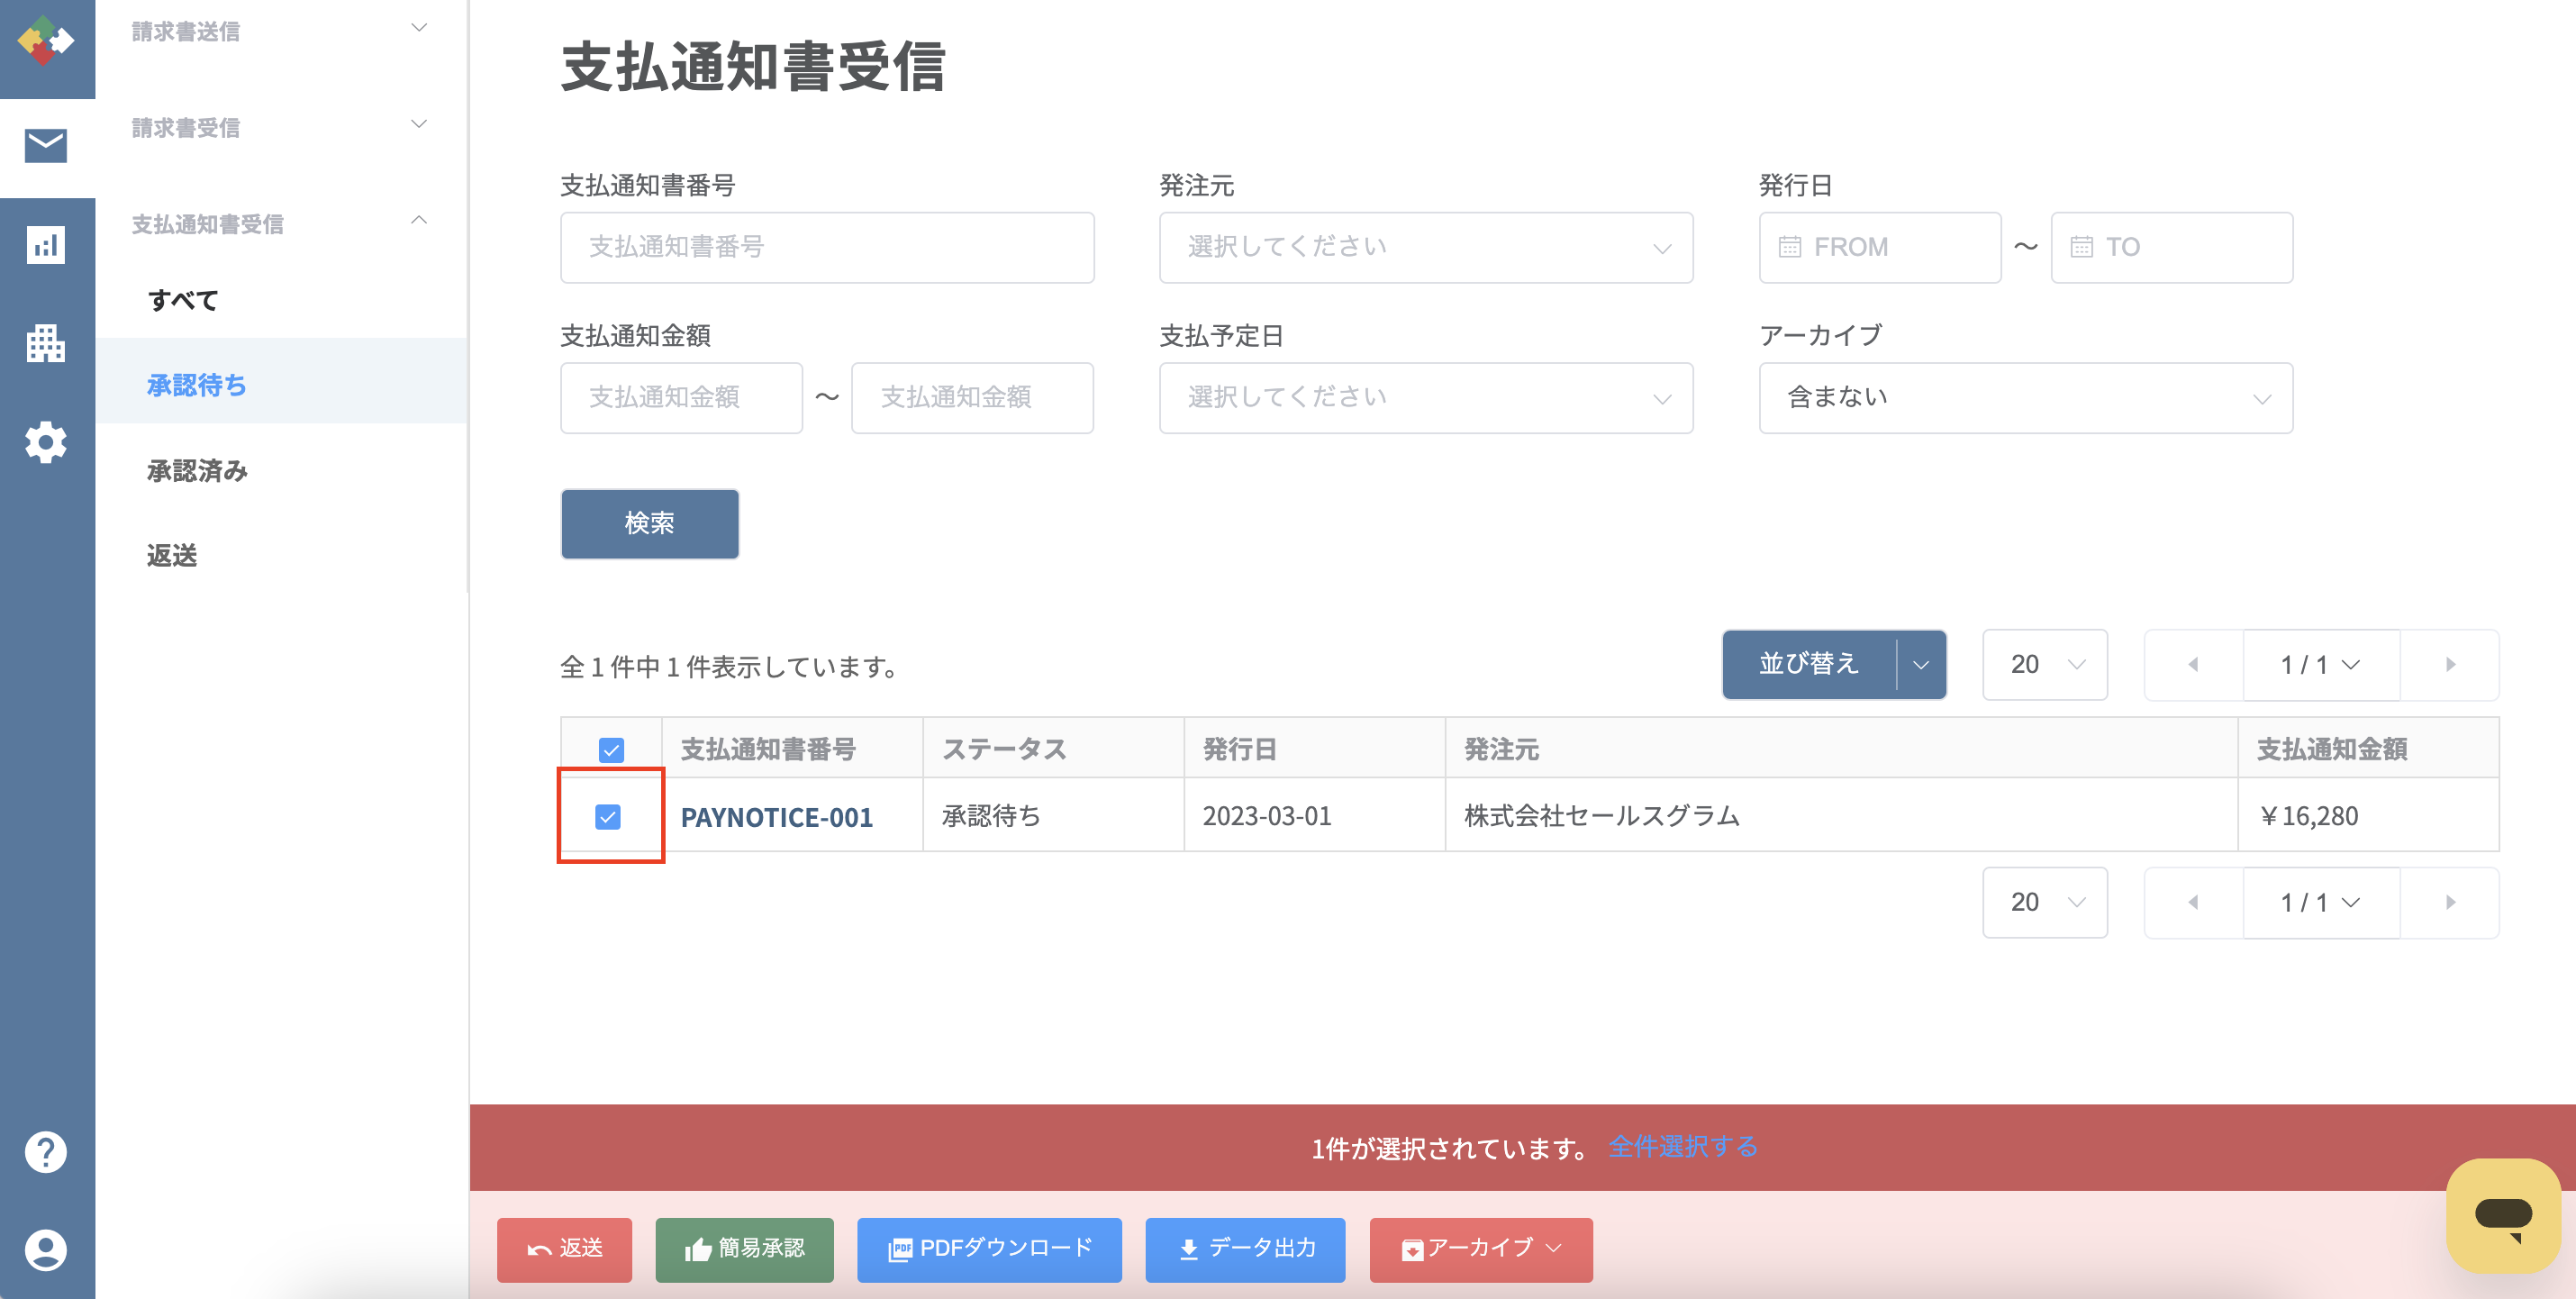2576x1299 pixels.
Task: Go to previous page in bottom pagination
Action: click(2193, 903)
